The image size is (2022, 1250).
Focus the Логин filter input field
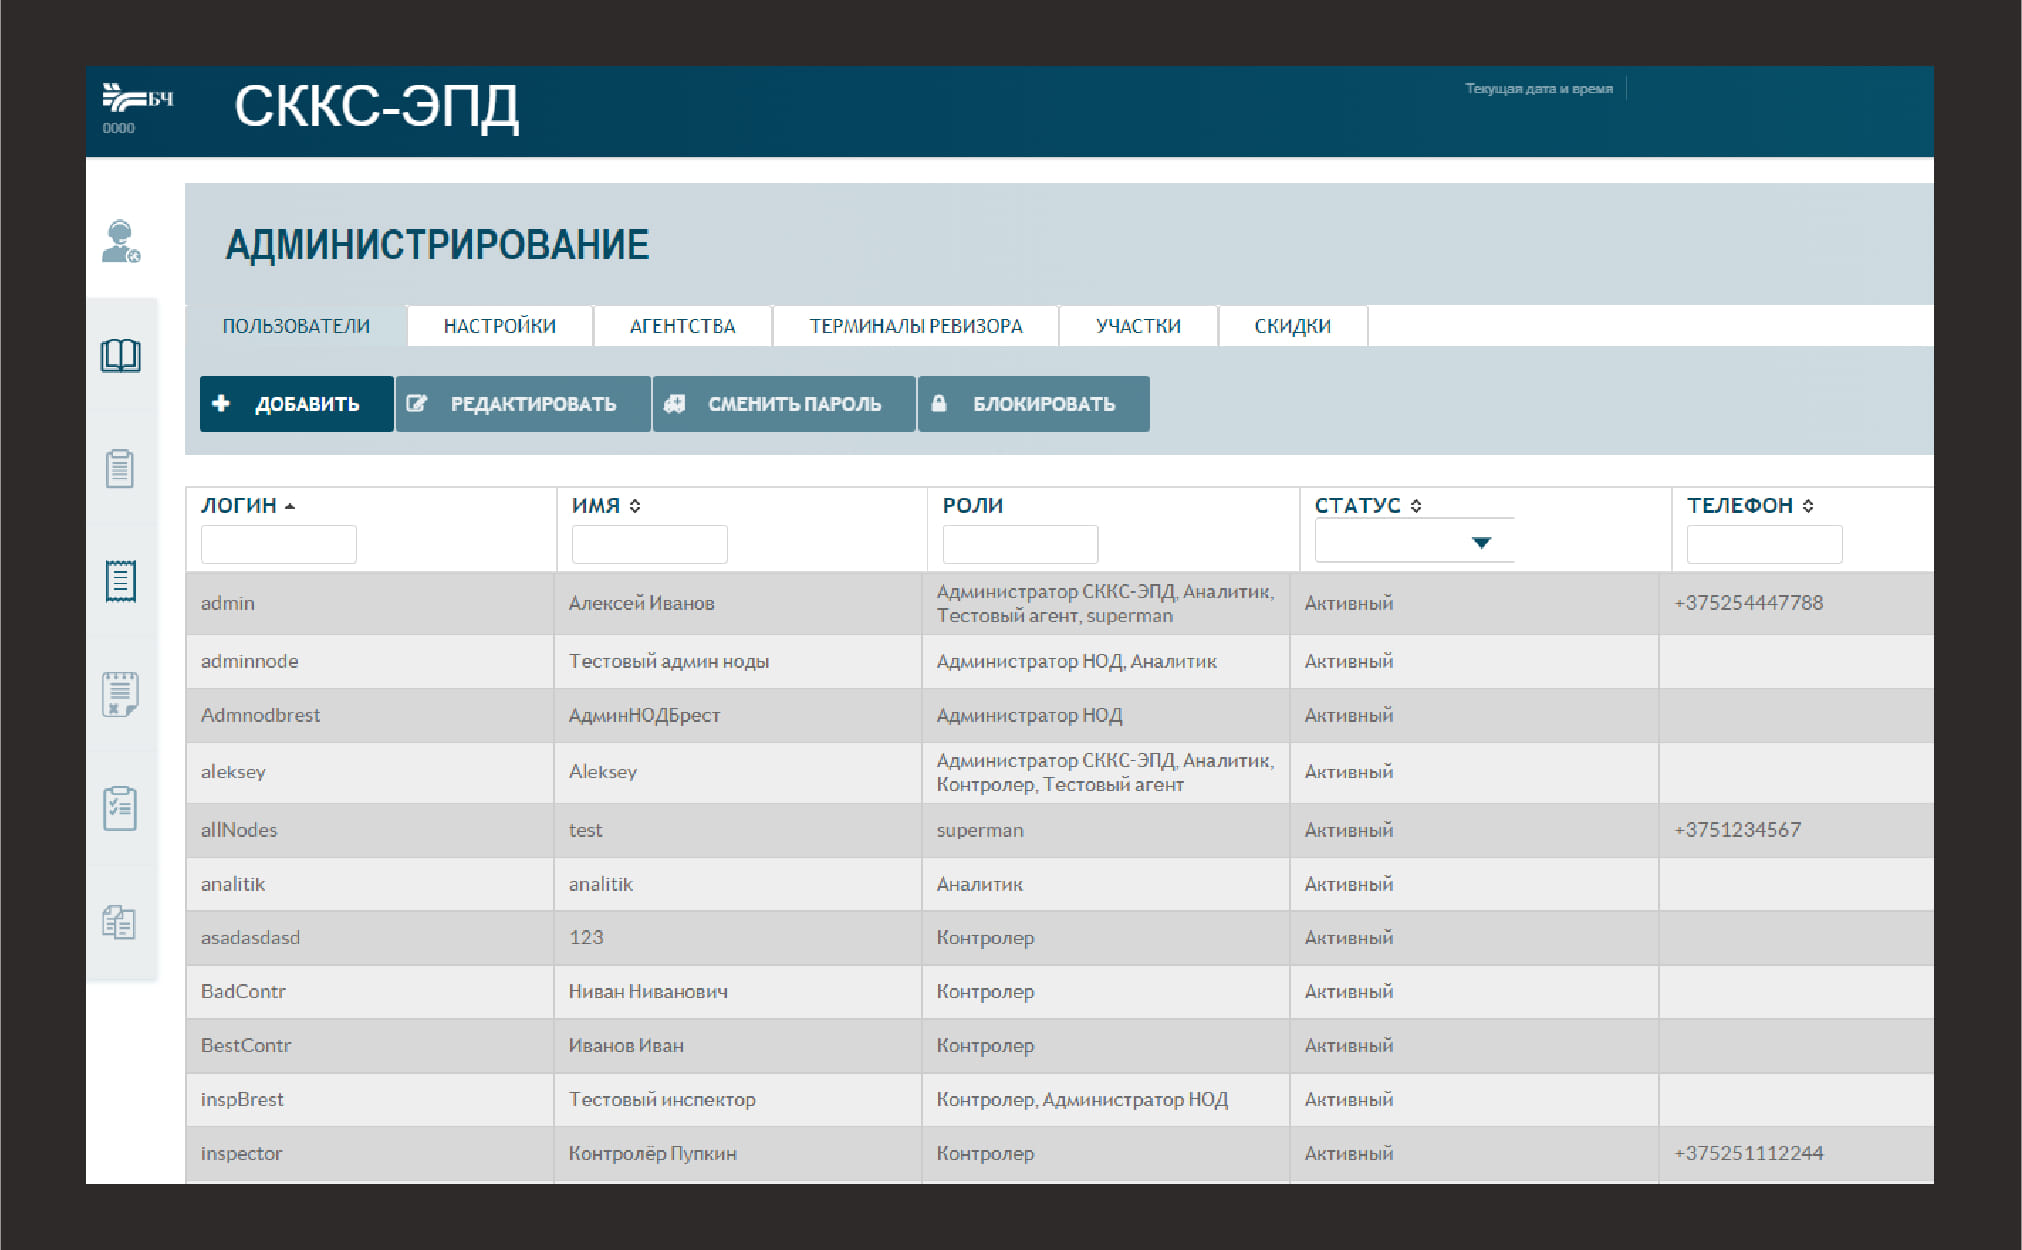click(279, 544)
